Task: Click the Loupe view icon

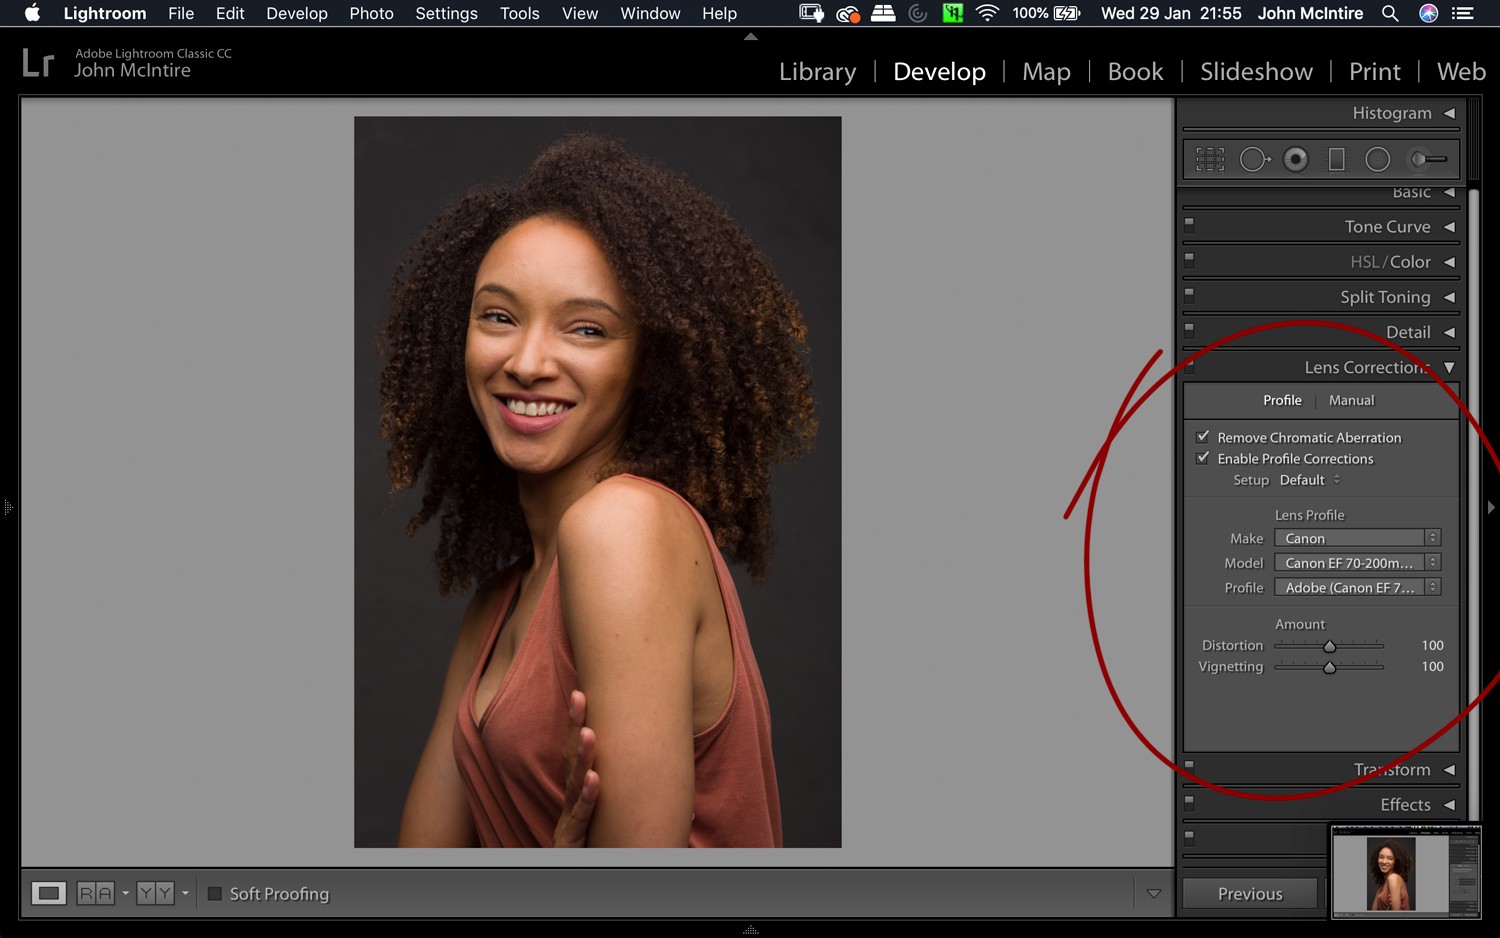Action: point(48,892)
